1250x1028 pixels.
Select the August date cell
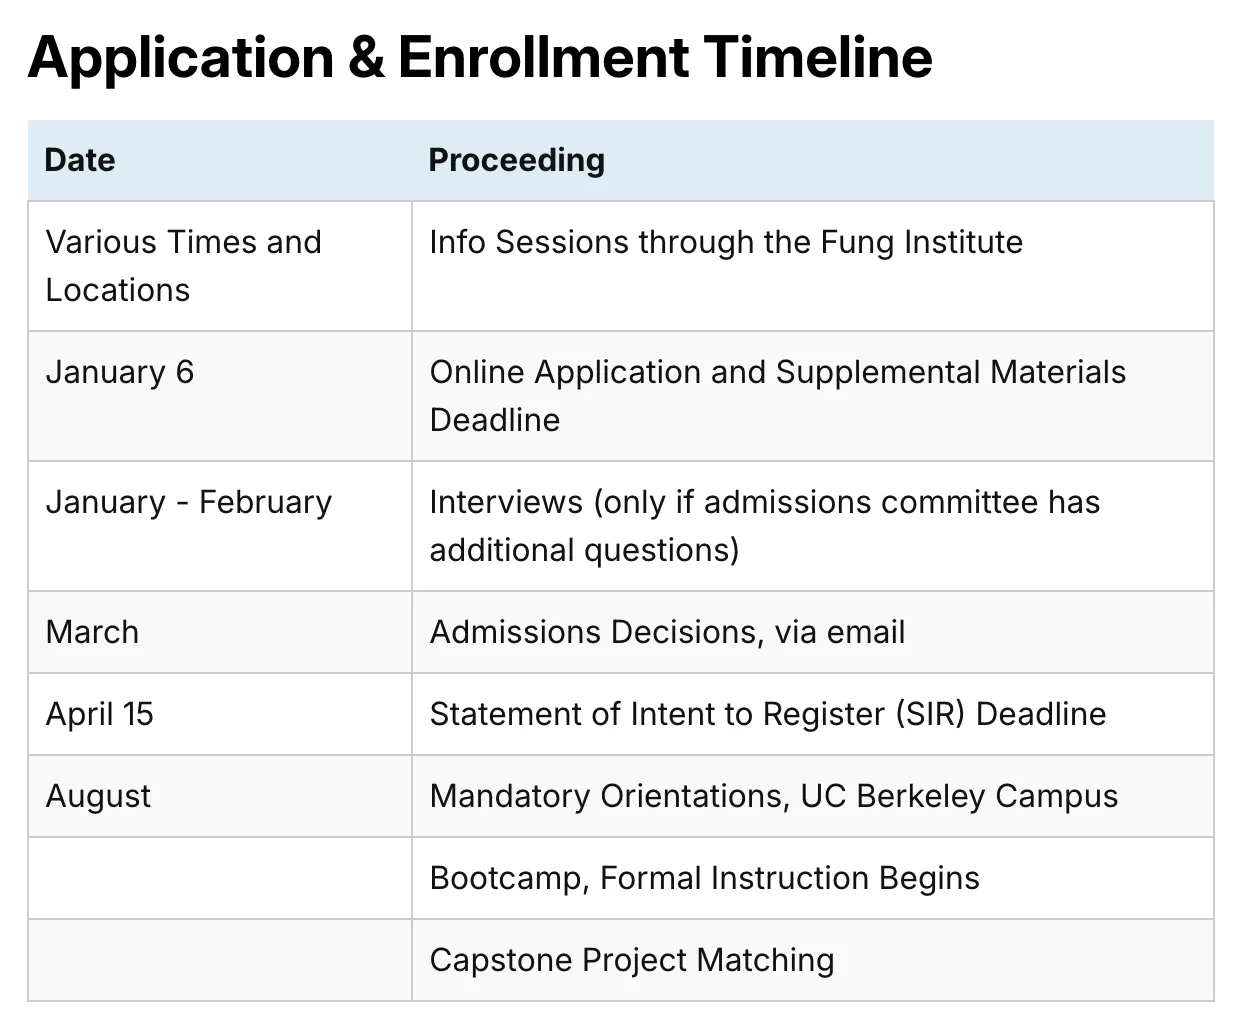98,796
